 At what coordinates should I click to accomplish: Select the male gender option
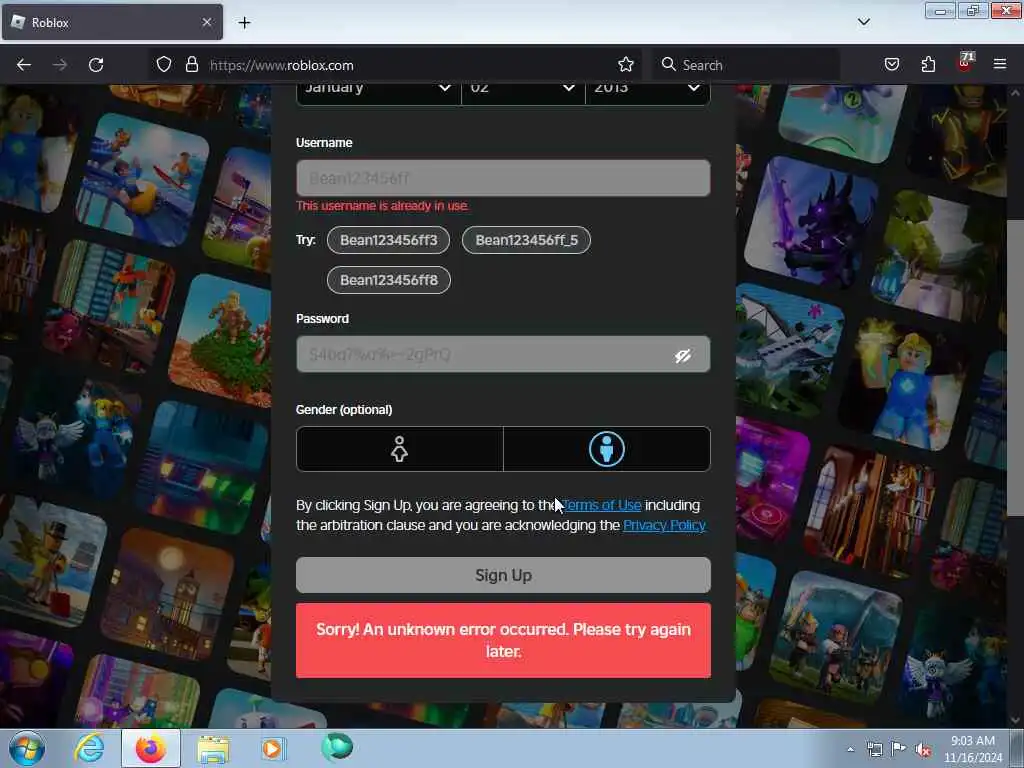click(x=607, y=449)
